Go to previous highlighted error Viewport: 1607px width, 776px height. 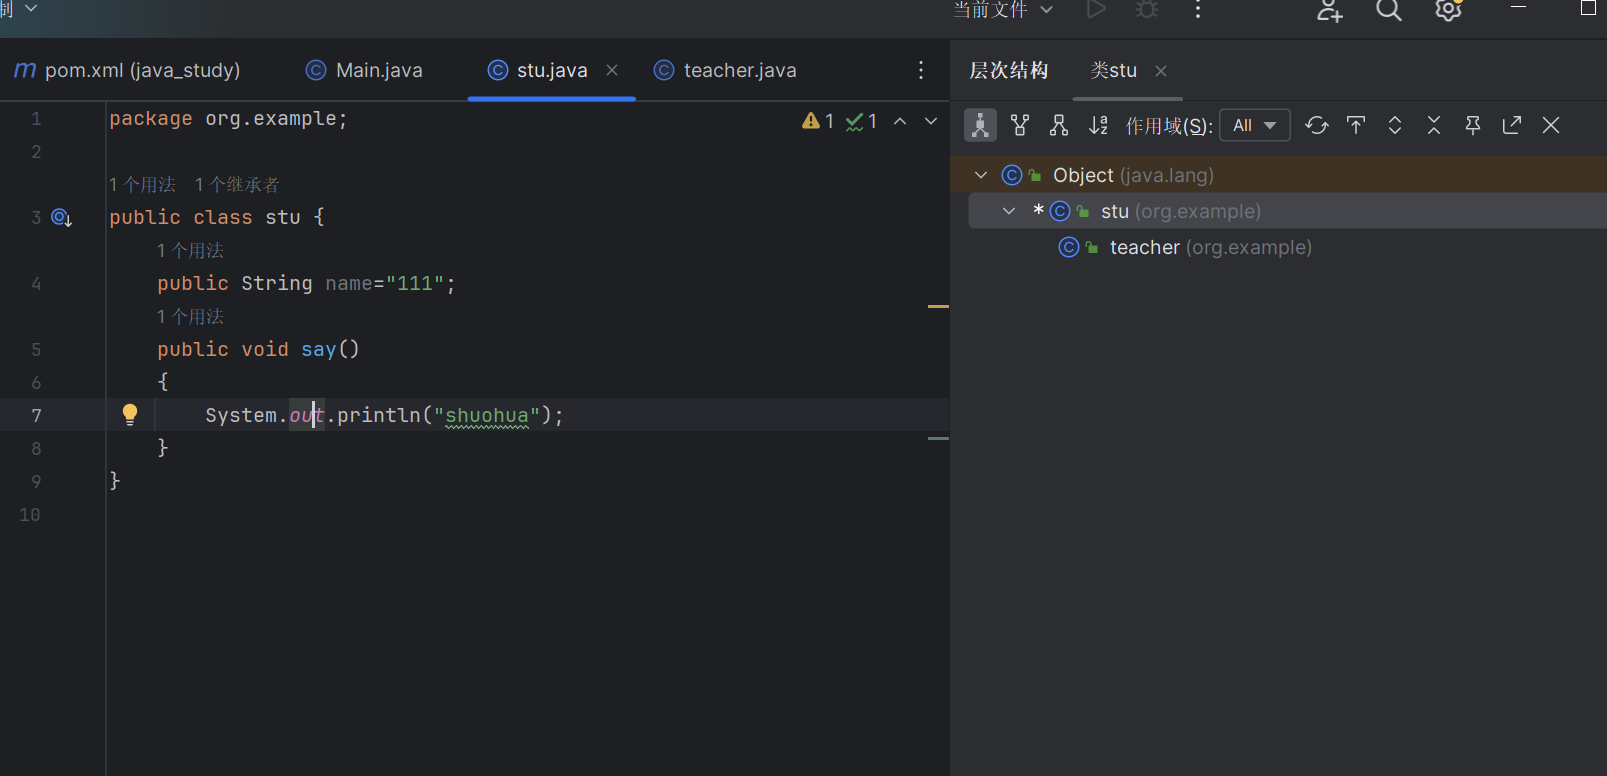900,121
